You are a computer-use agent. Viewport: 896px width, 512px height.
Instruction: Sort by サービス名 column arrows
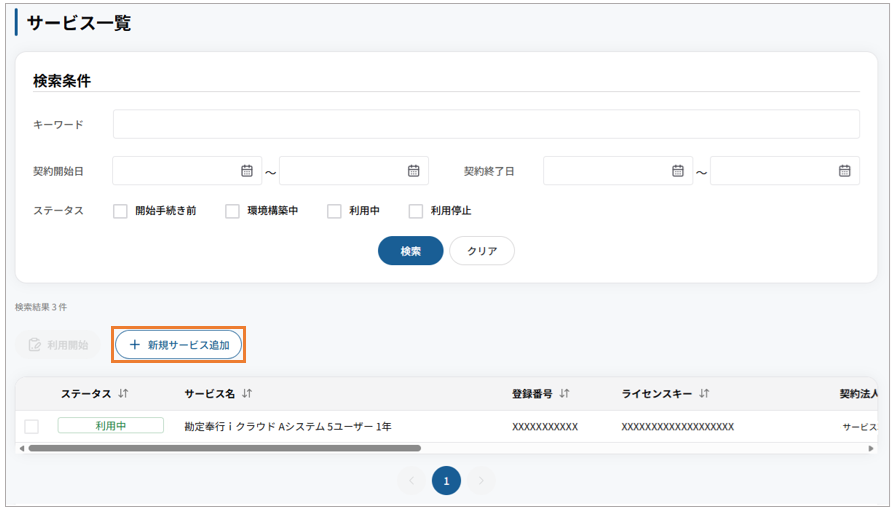[247, 393]
